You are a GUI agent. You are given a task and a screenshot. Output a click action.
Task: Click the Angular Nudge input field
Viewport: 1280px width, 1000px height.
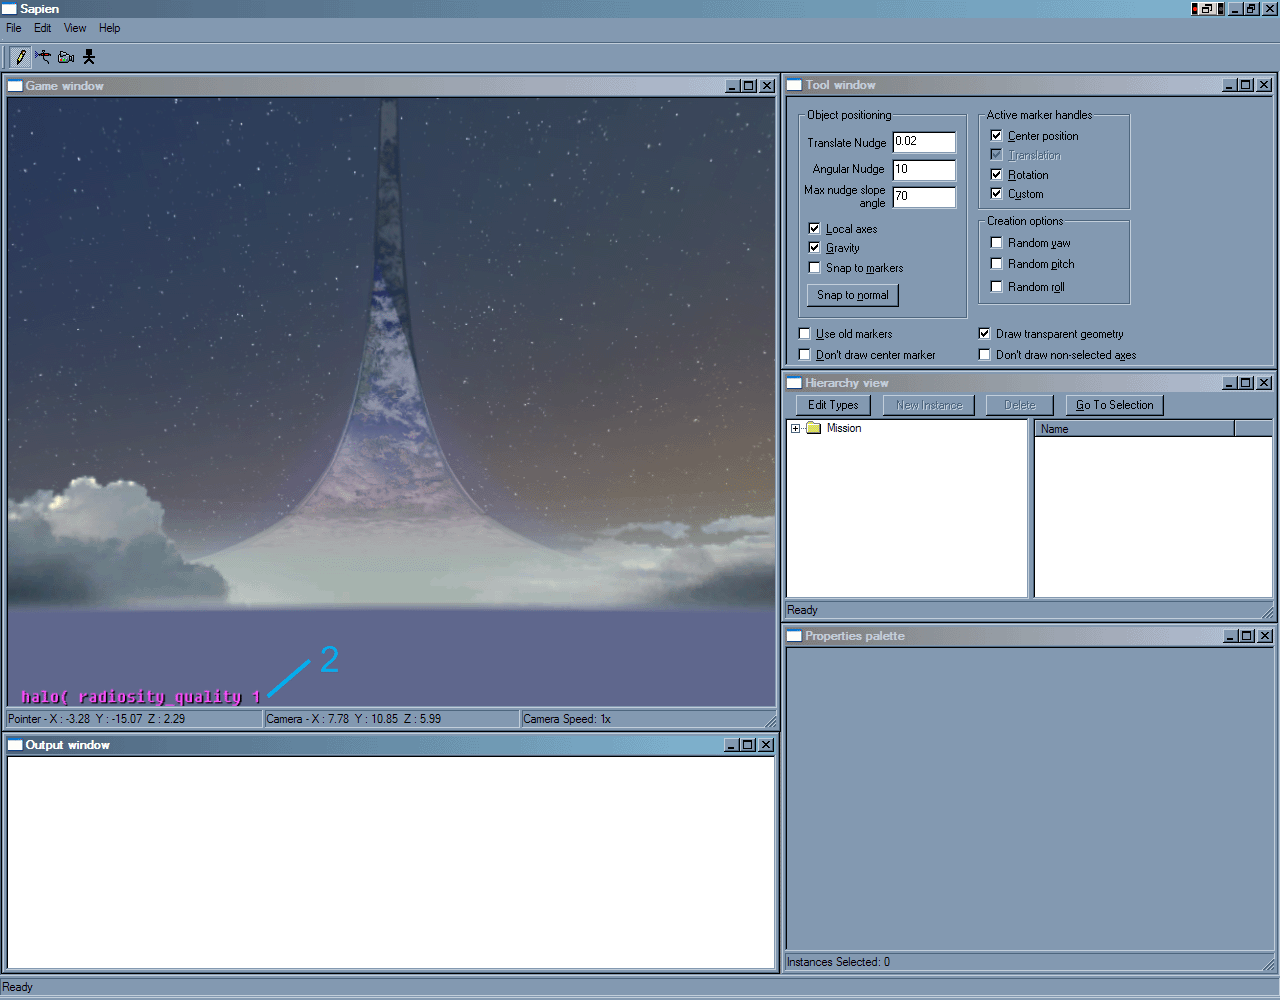[924, 170]
